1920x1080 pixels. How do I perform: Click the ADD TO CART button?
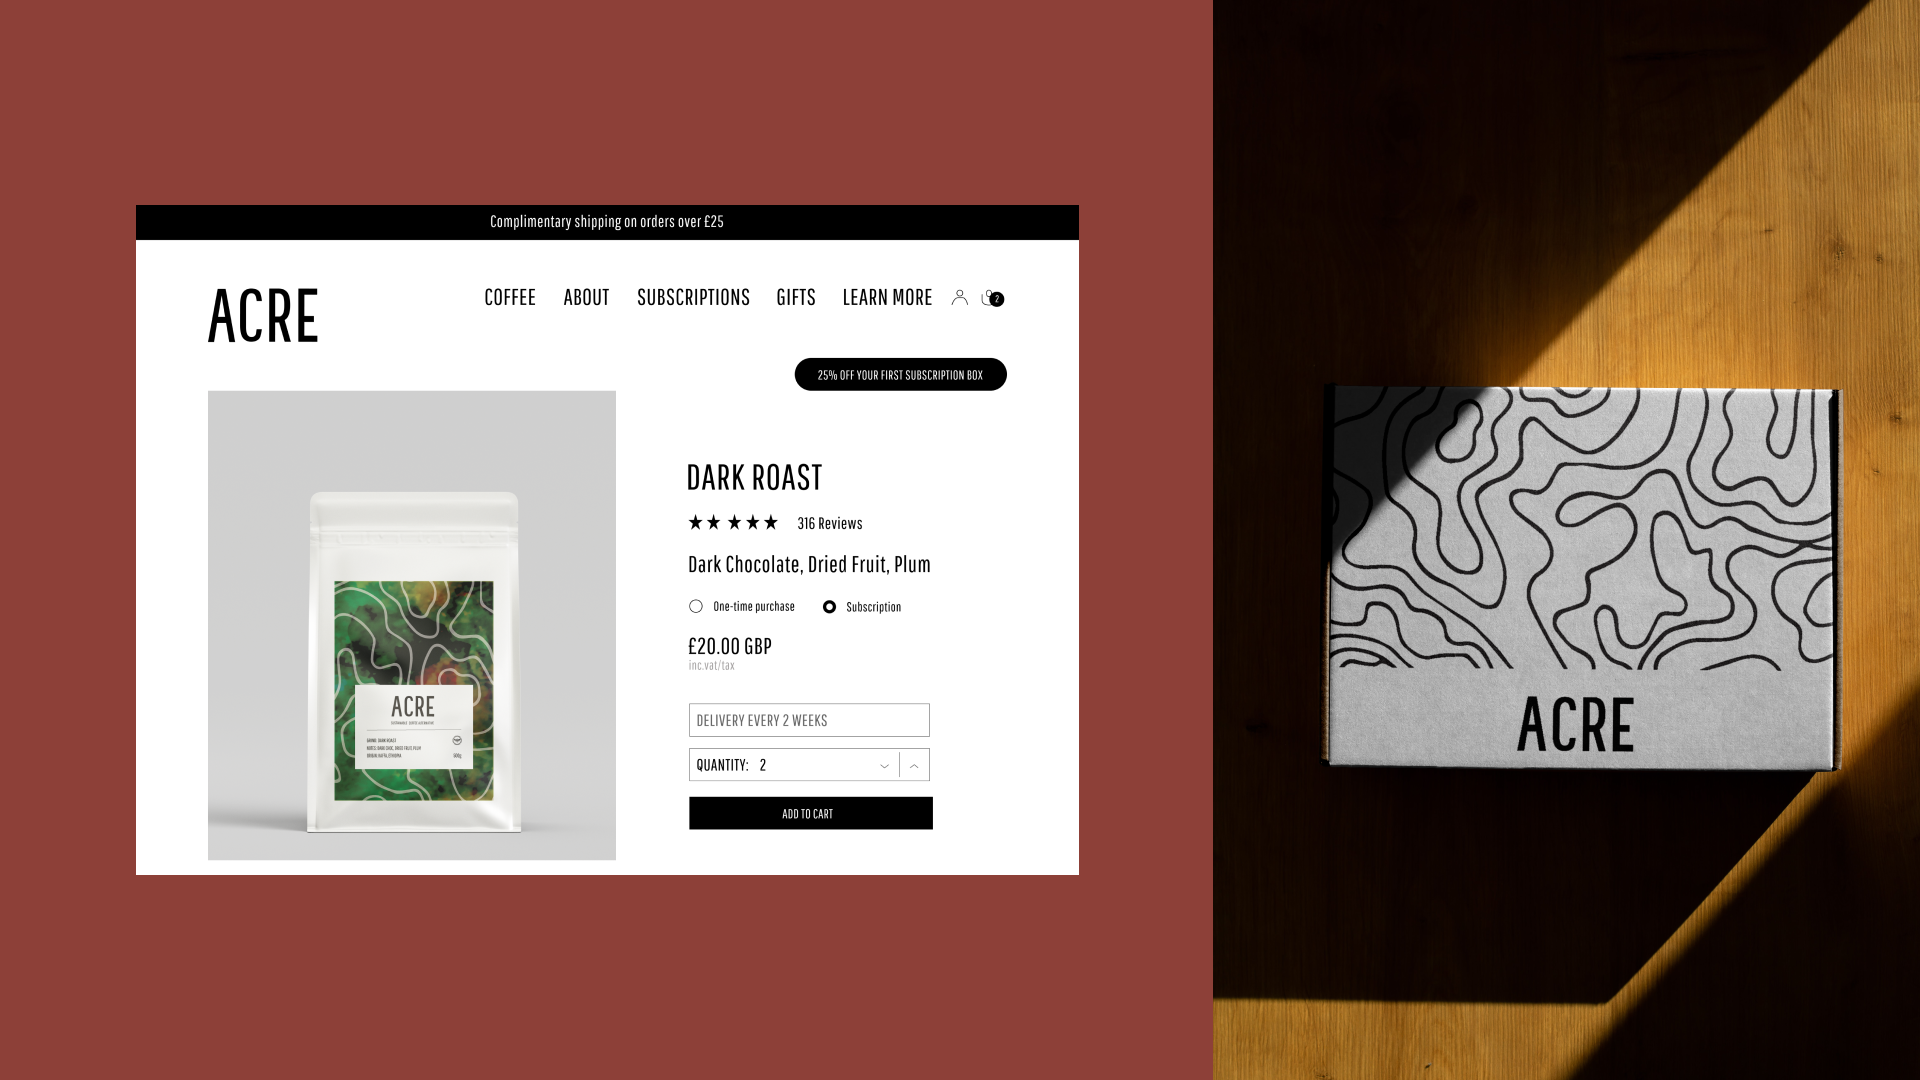811,813
